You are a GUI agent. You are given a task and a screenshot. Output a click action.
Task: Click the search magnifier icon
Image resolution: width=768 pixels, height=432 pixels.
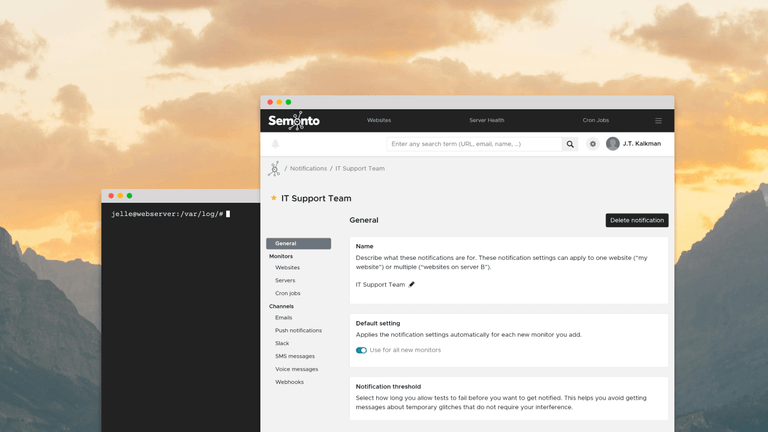(570, 144)
